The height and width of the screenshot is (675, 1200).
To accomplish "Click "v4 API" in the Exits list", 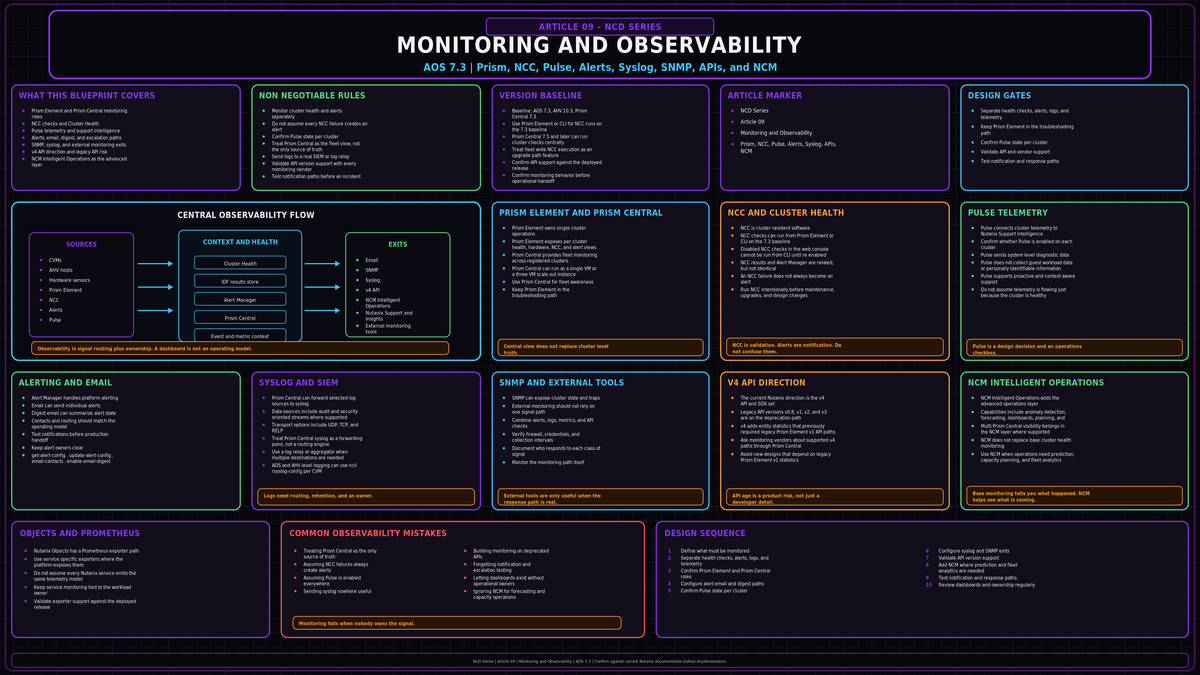I will point(373,290).
